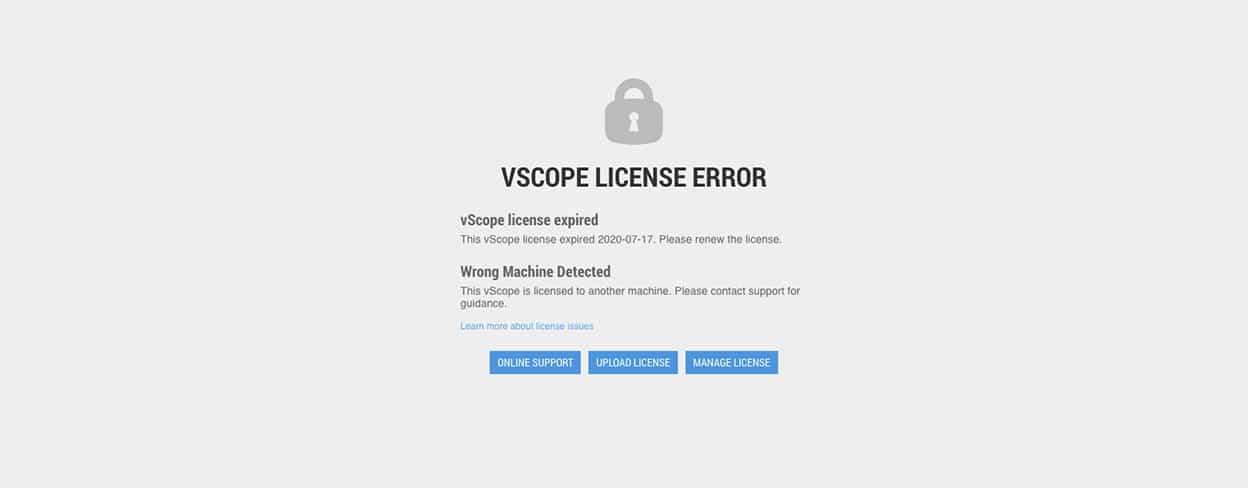The height and width of the screenshot is (488, 1248).
Task: Open Online Support
Action: coord(535,362)
